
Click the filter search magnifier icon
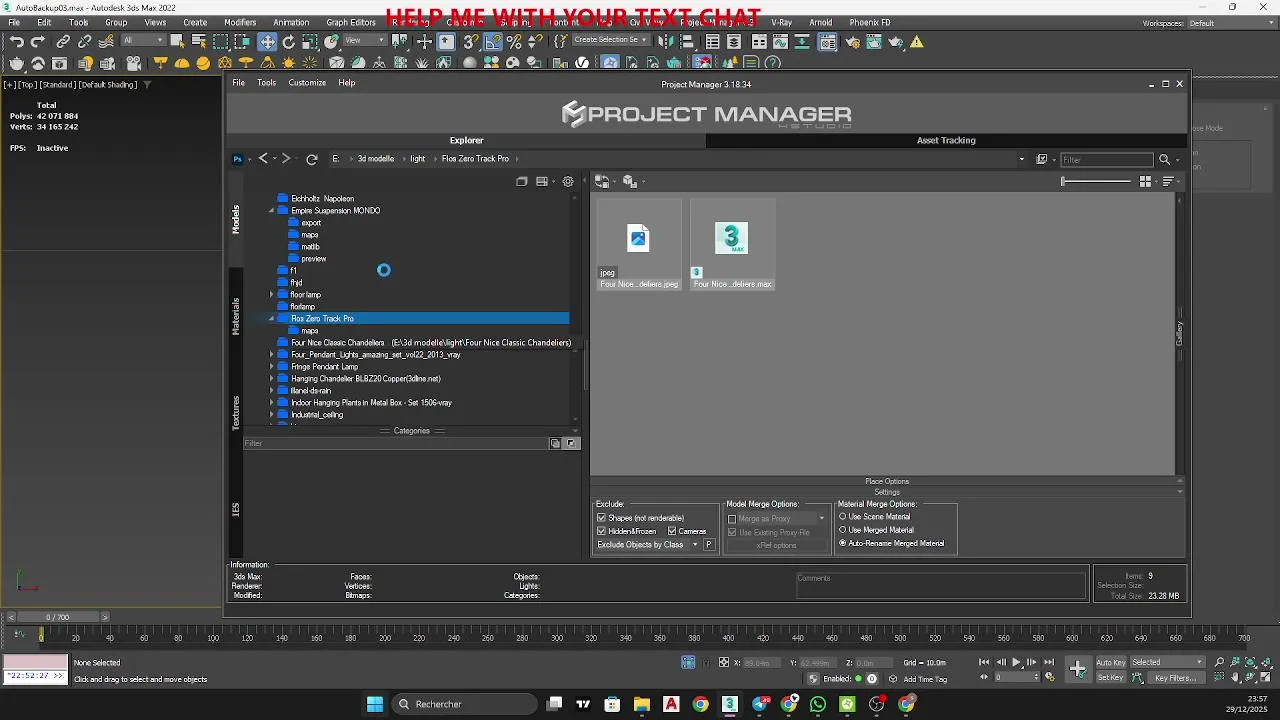click(x=1164, y=159)
